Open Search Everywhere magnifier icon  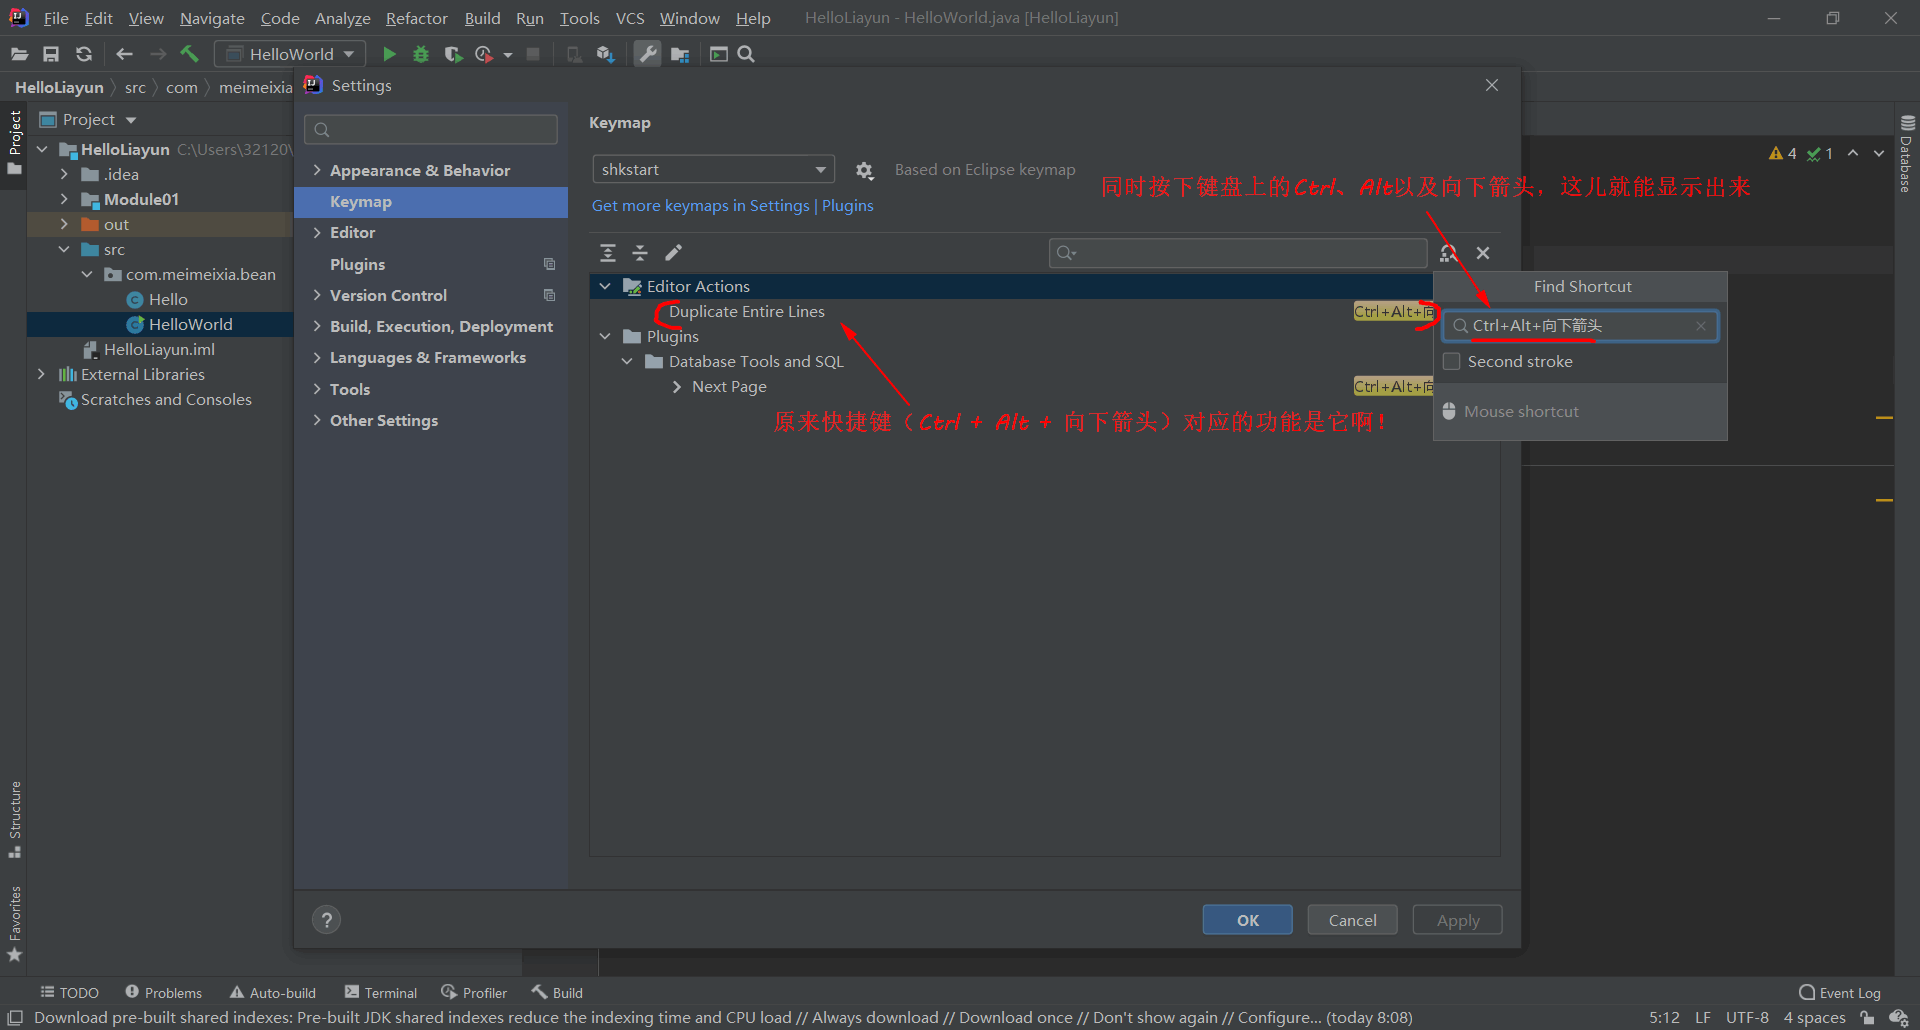click(746, 54)
